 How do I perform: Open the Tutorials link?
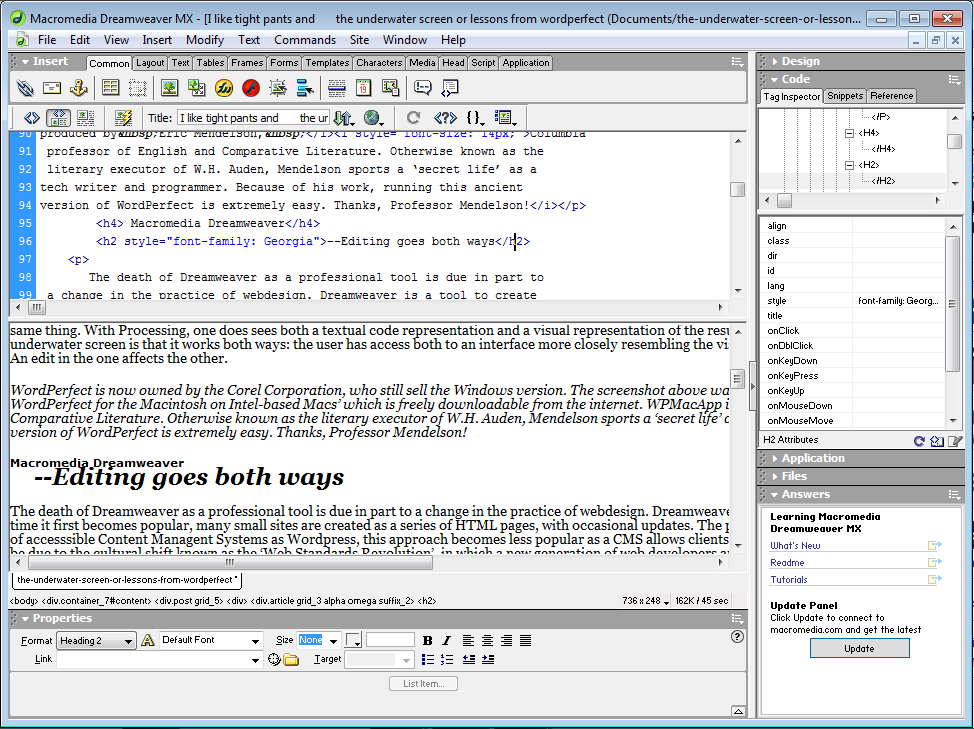pos(789,579)
